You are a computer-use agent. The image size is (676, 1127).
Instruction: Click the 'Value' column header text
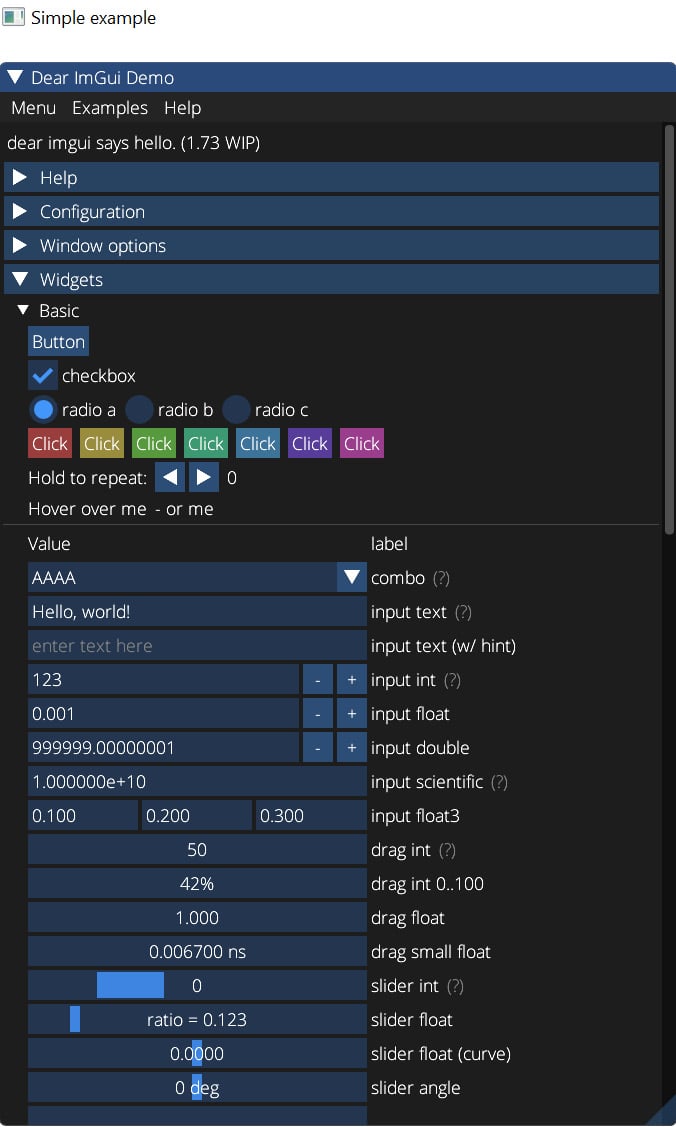(x=49, y=543)
